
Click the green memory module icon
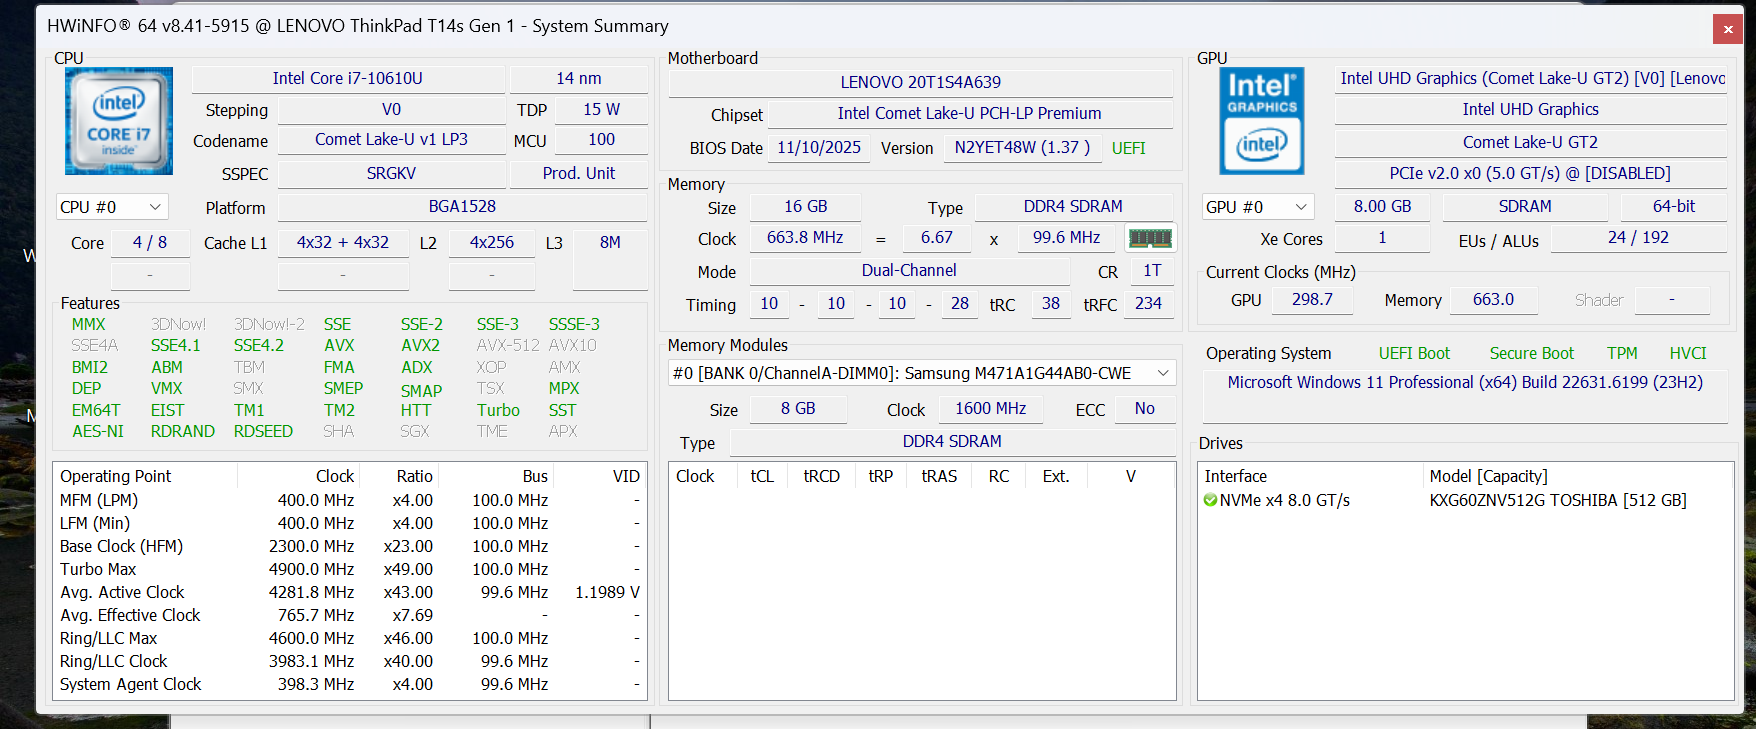click(x=1150, y=238)
